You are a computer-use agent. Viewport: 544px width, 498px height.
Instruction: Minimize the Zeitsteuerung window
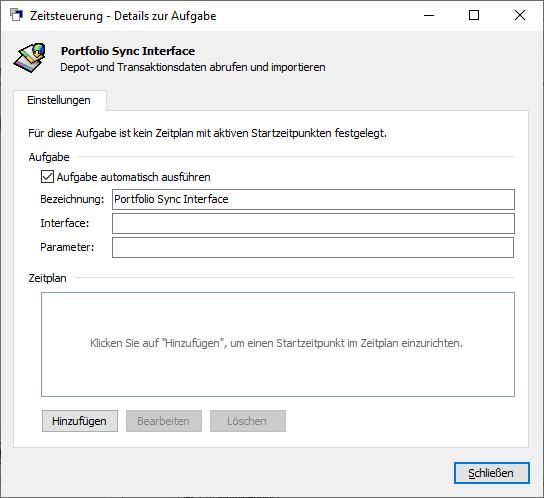(x=429, y=15)
